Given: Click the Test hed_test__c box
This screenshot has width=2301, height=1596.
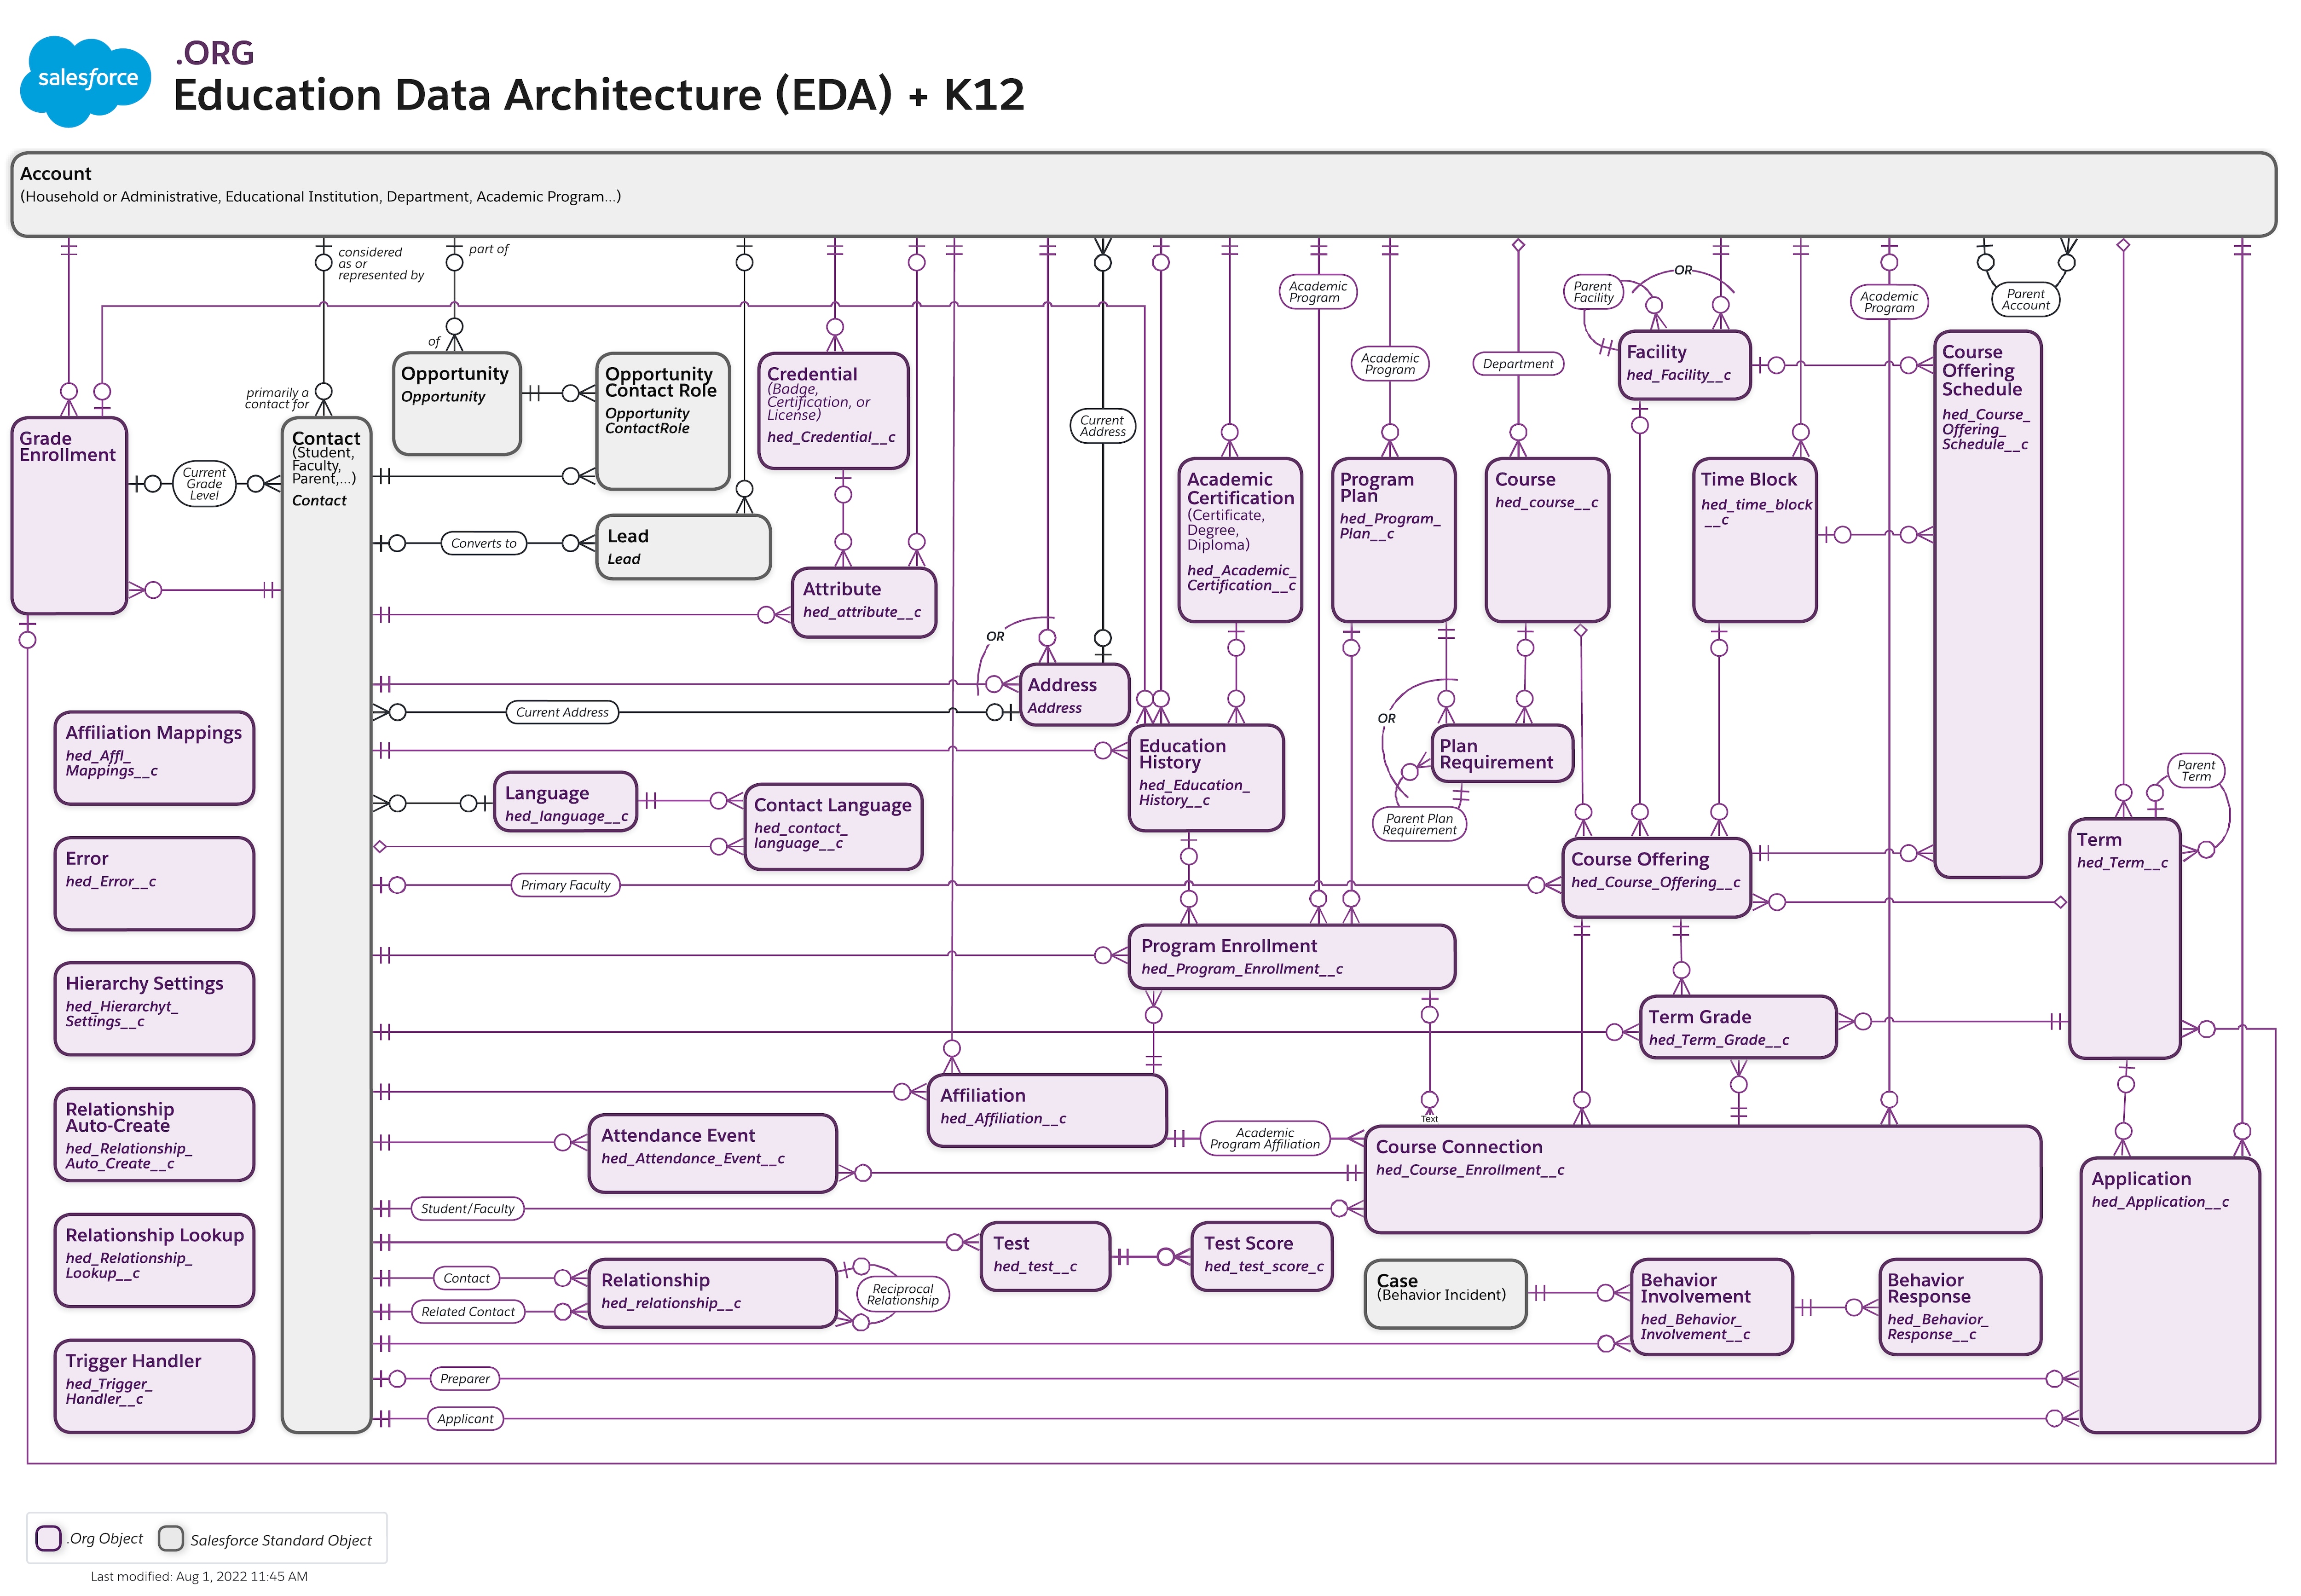Looking at the screenshot, I should (1045, 1256).
